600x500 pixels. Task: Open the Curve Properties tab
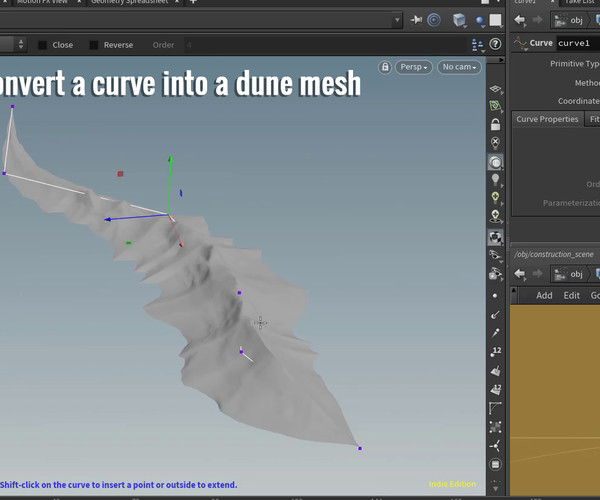pos(547,119)
